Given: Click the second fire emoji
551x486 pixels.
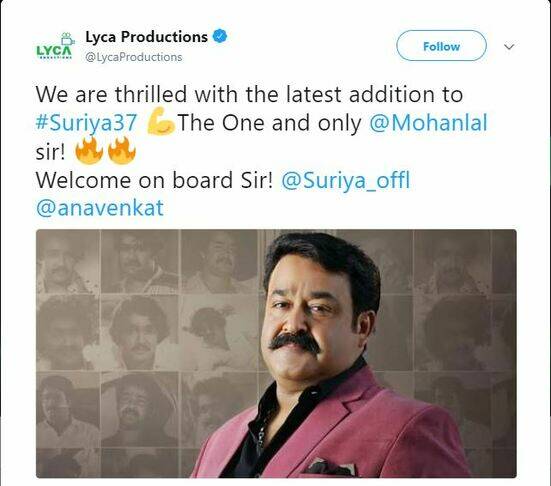Looking at the screenshot, I should click(x=122, y=150).
